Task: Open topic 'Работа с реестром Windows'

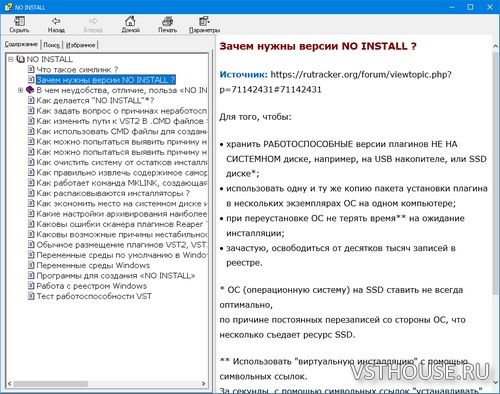Action: pos(91,286)
